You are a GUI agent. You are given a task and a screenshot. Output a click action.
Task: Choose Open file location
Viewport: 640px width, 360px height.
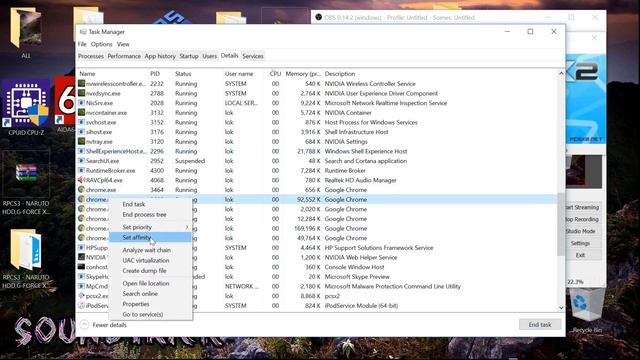tap(151, 283)
